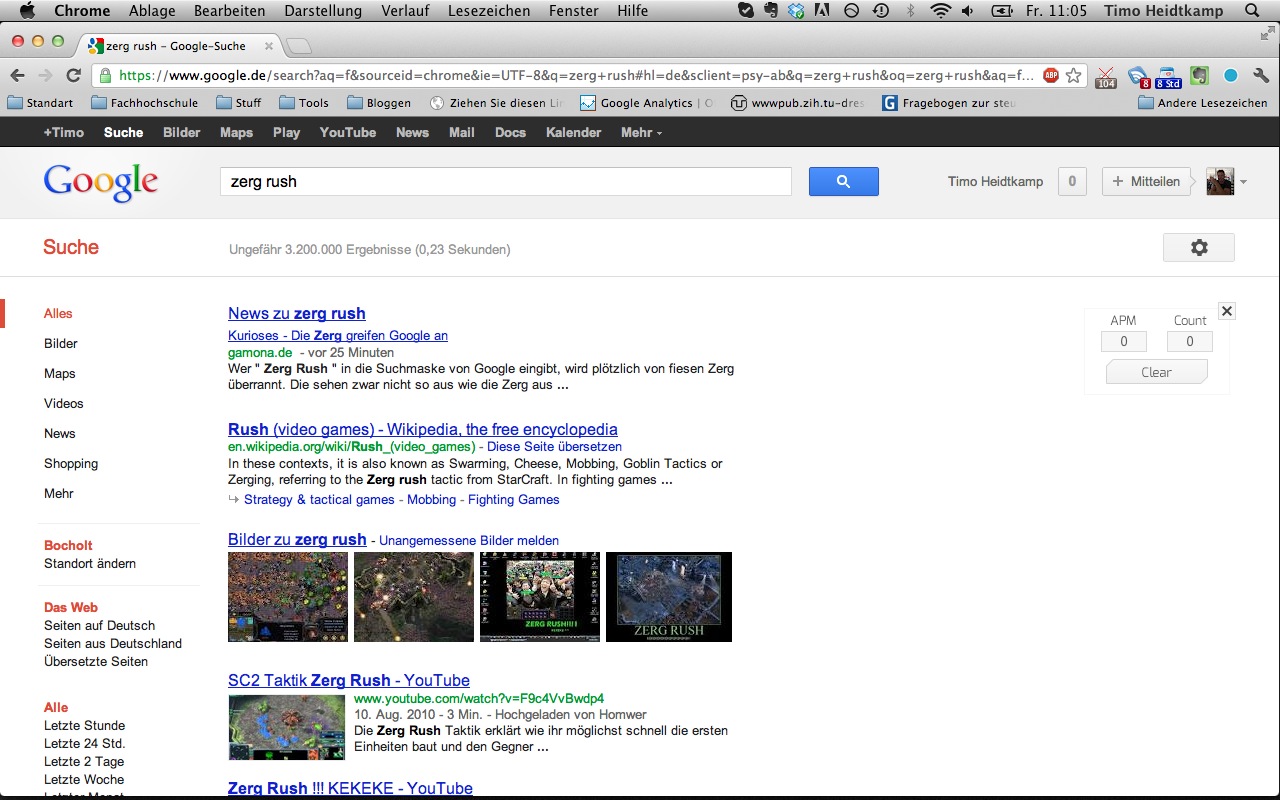1280x800 pixels.
Task: Open the Tools bookmark folder
Action: pos(304,103)
